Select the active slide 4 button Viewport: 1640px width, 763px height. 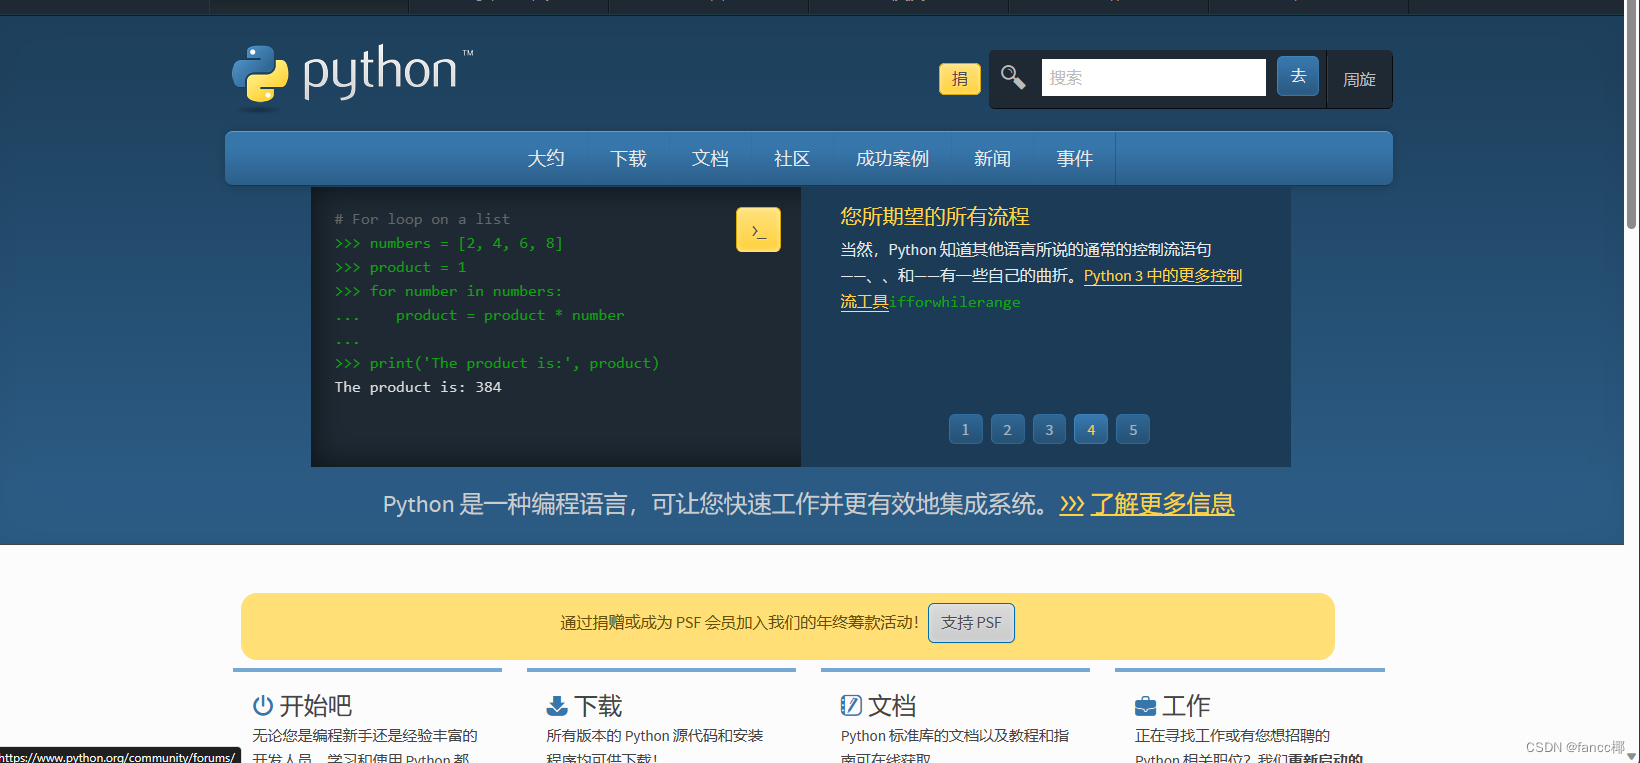[1091, 429]
